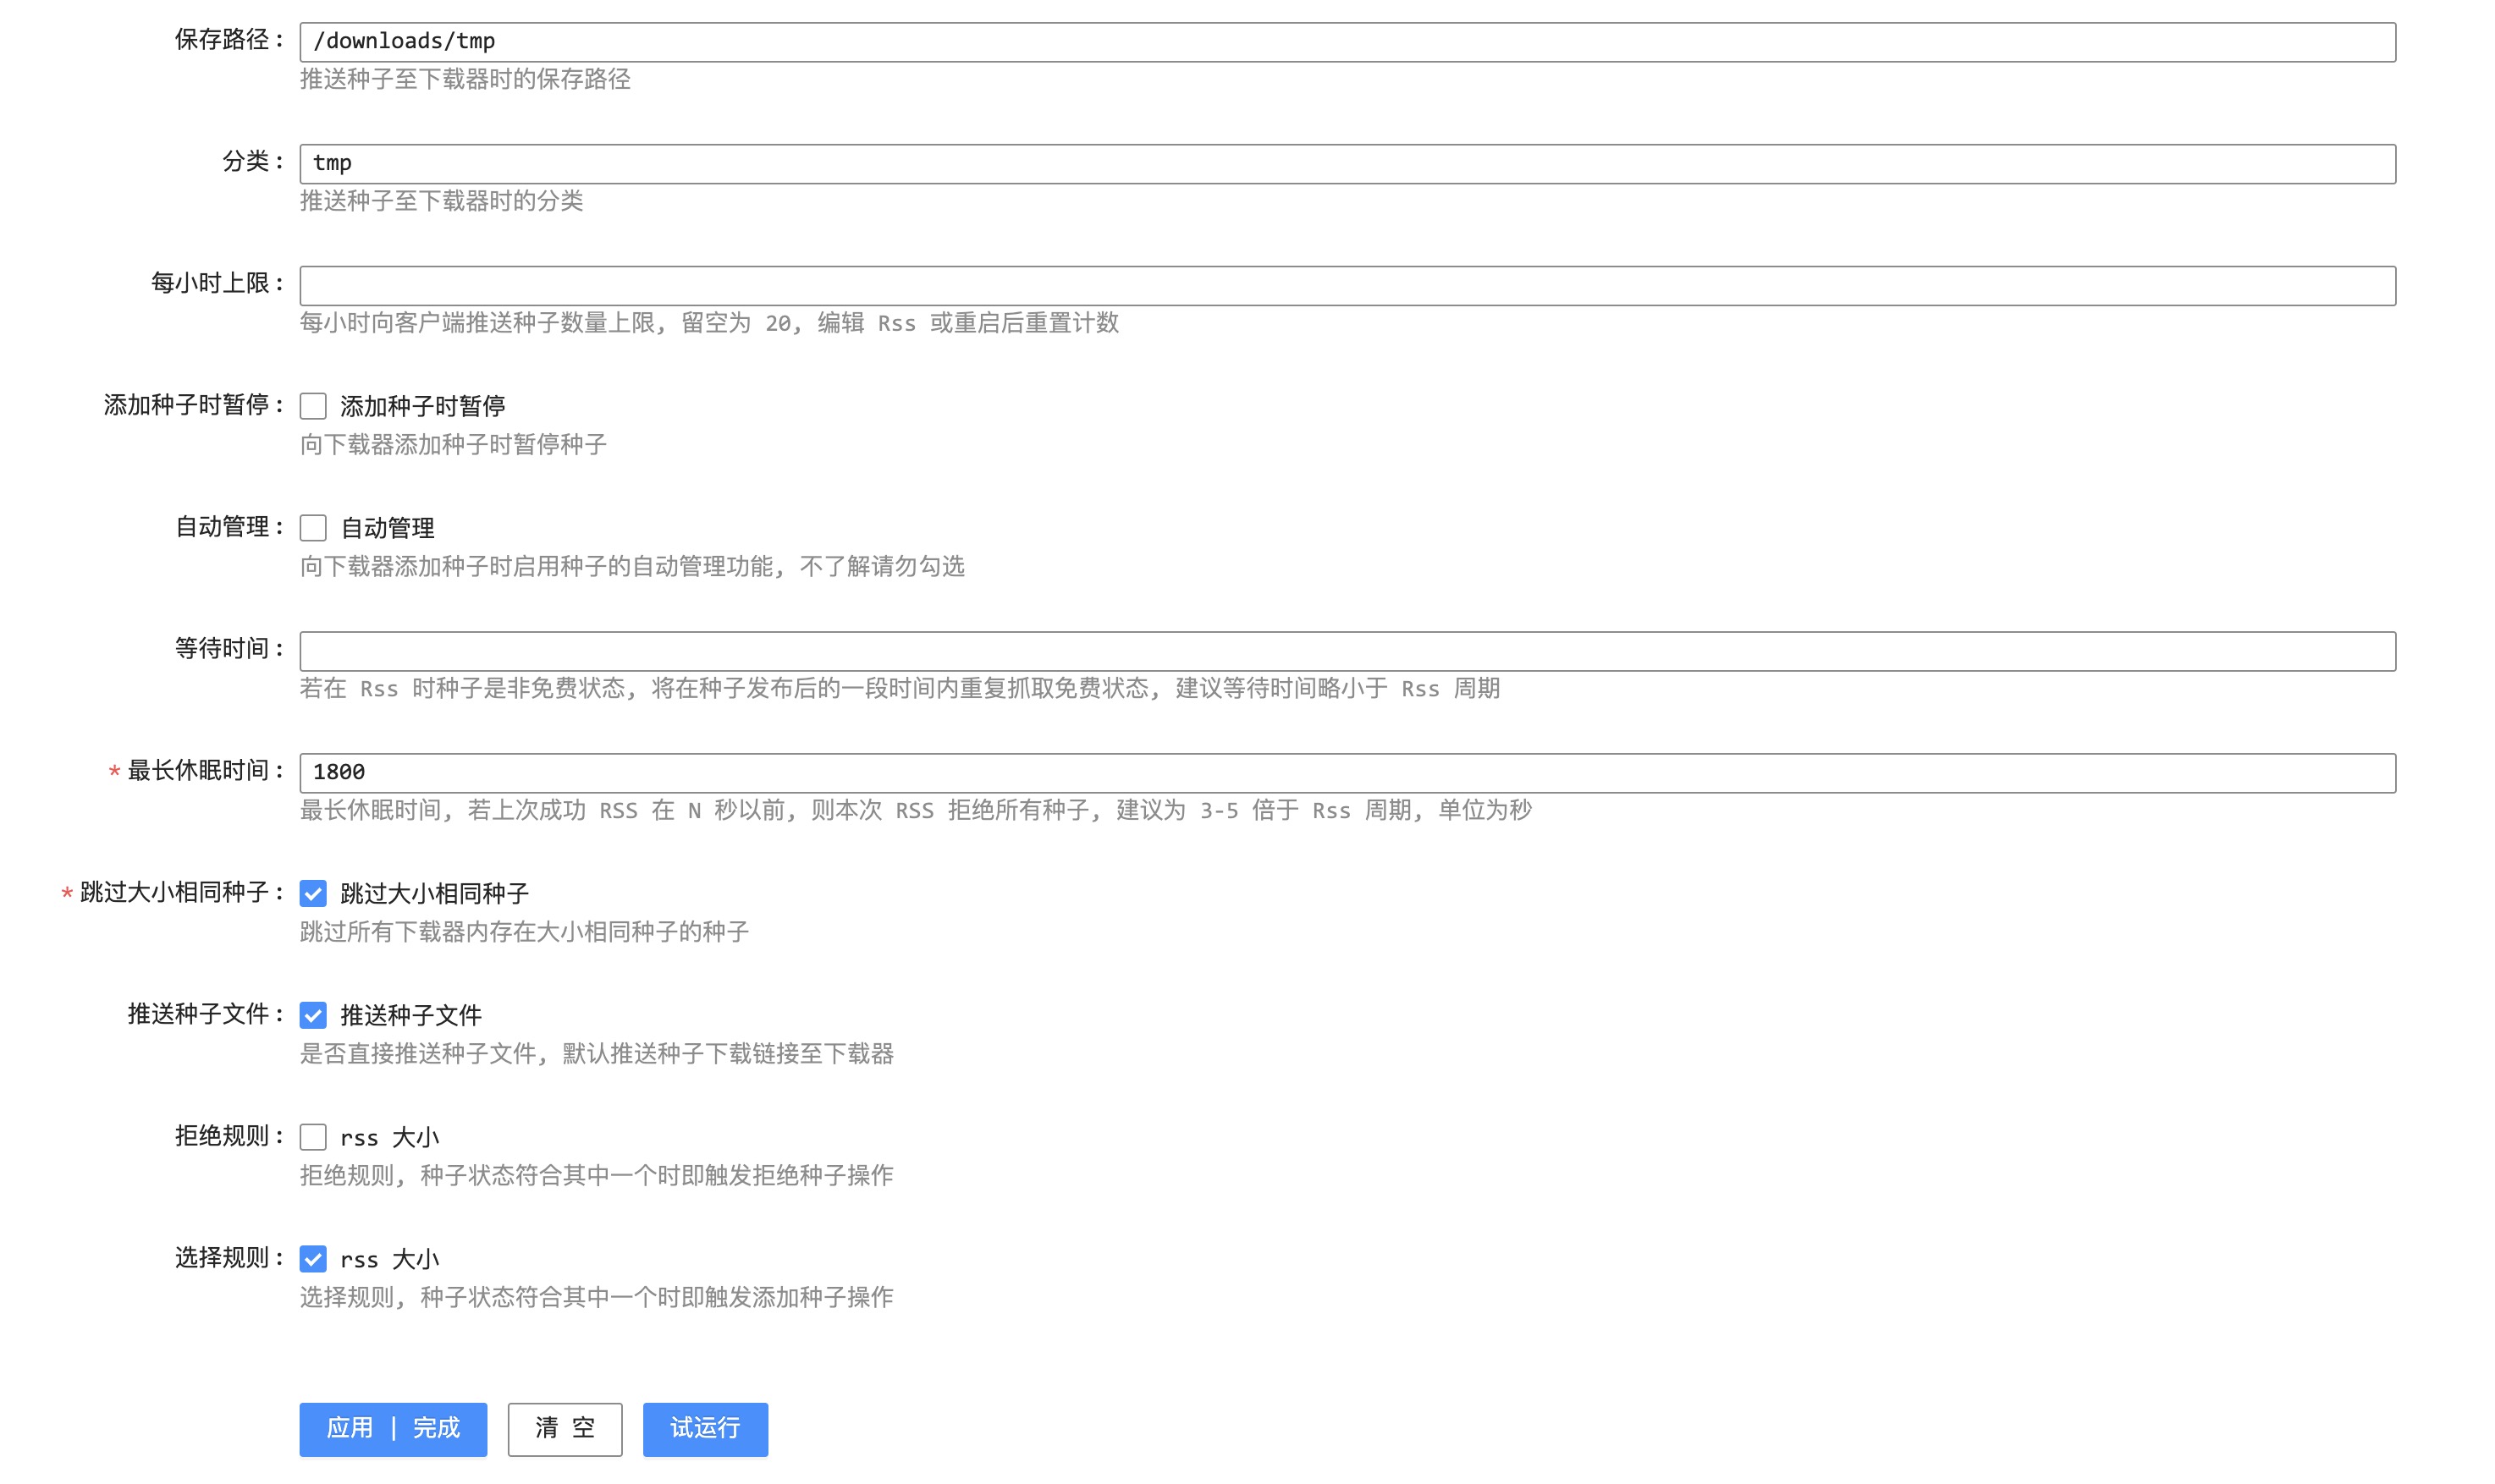The height and width of the screenshot is (1484, 2495).
Task: Enable the 添加种子时暂停 checkbox
Action: coord(313,406)
